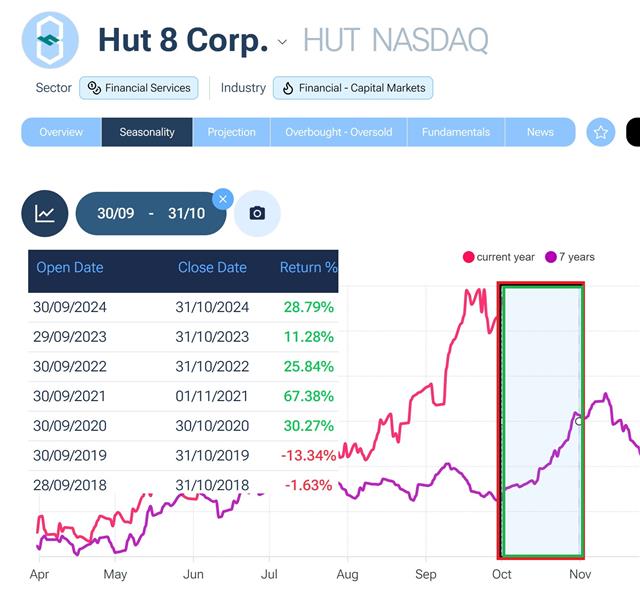Screen dimensions: 640x593
Task: Click the 30/09 - 31/10 date range button
Action: (150, 213)
